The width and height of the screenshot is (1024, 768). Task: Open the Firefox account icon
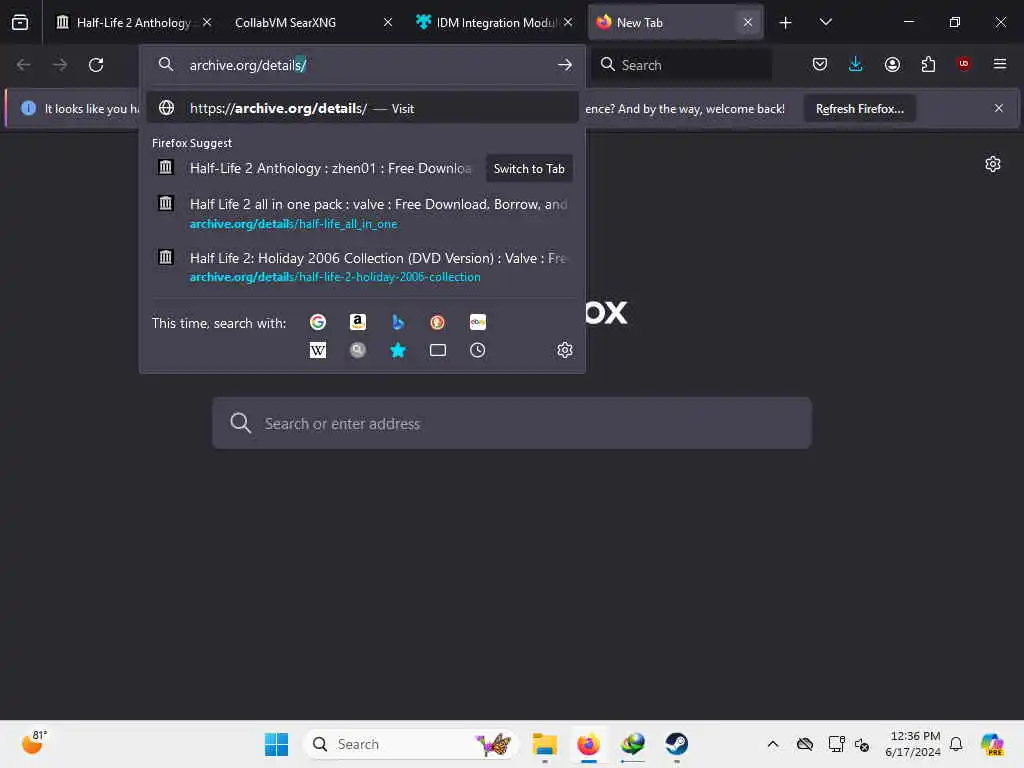click(892, 64)
